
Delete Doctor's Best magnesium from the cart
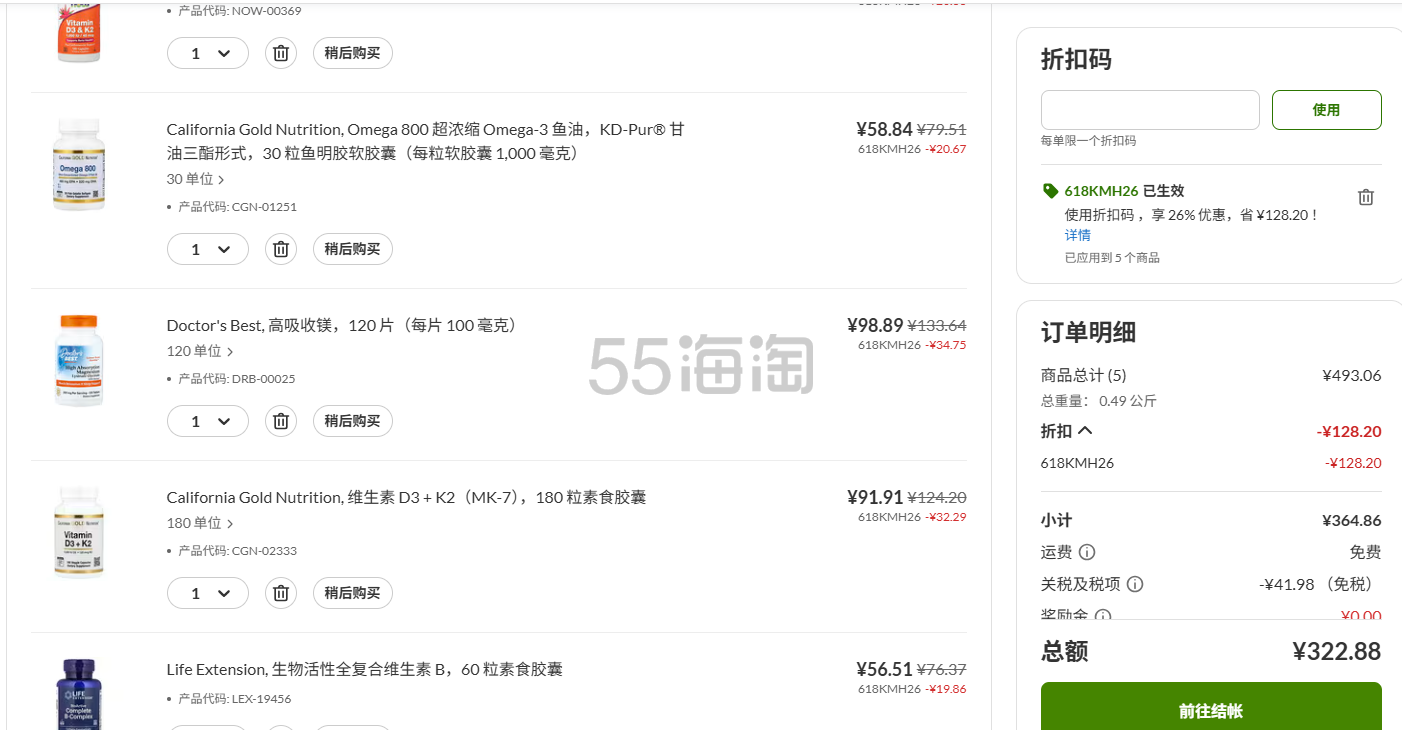[281, 421]
